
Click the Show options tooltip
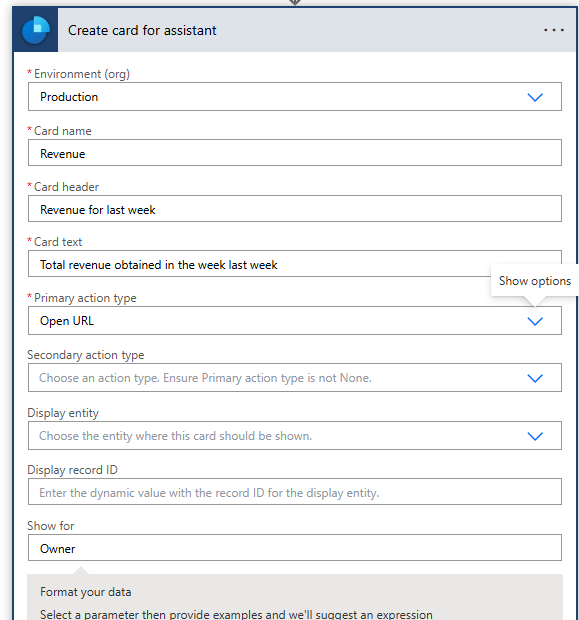tap(535, 281)
